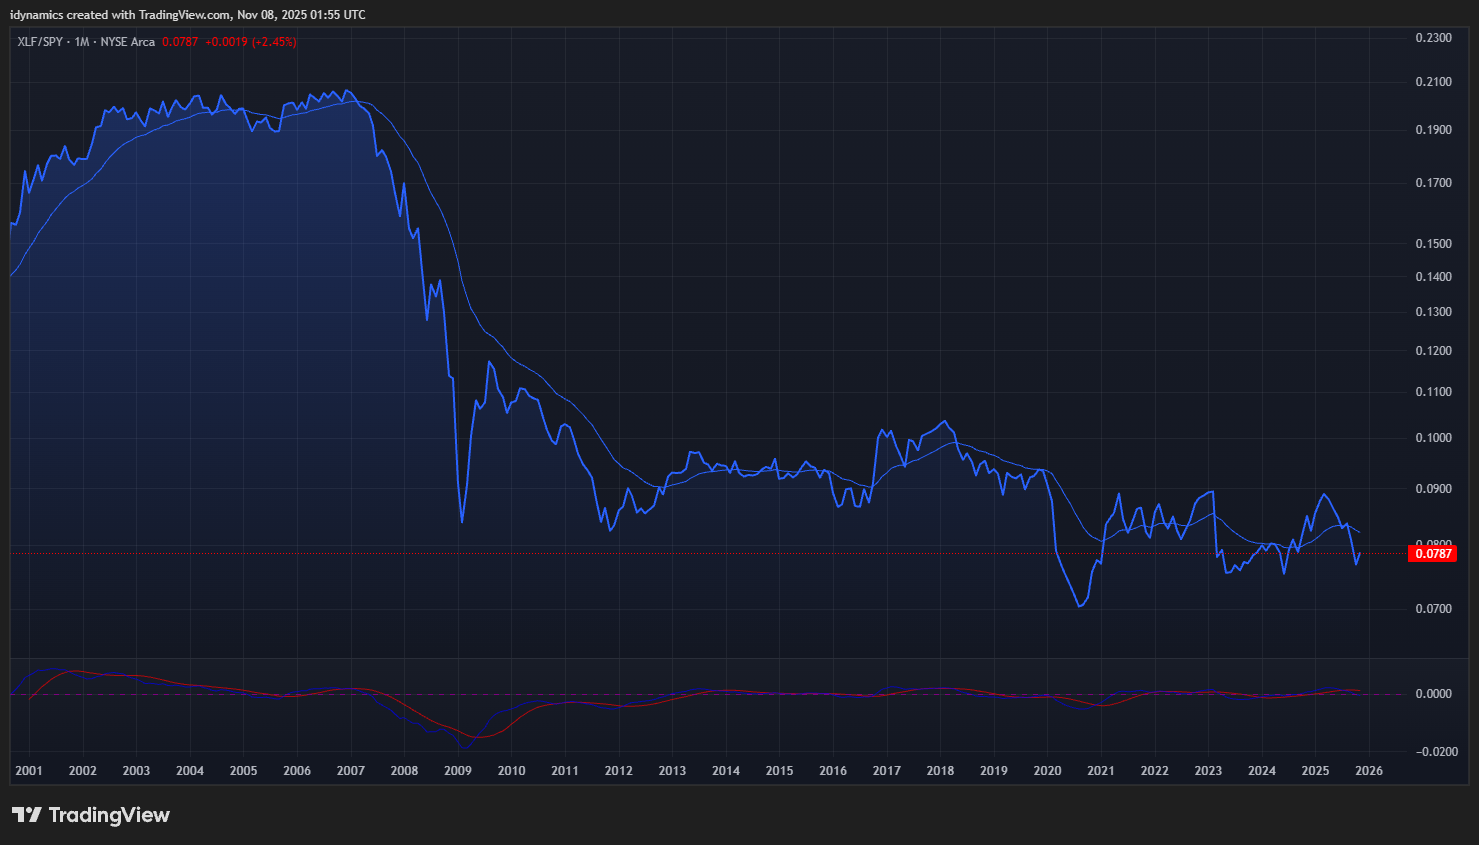This screenshot has height=845, width=1479.
Task: Click the -0.0200 indicator scale label
Action: [1436, 752]
